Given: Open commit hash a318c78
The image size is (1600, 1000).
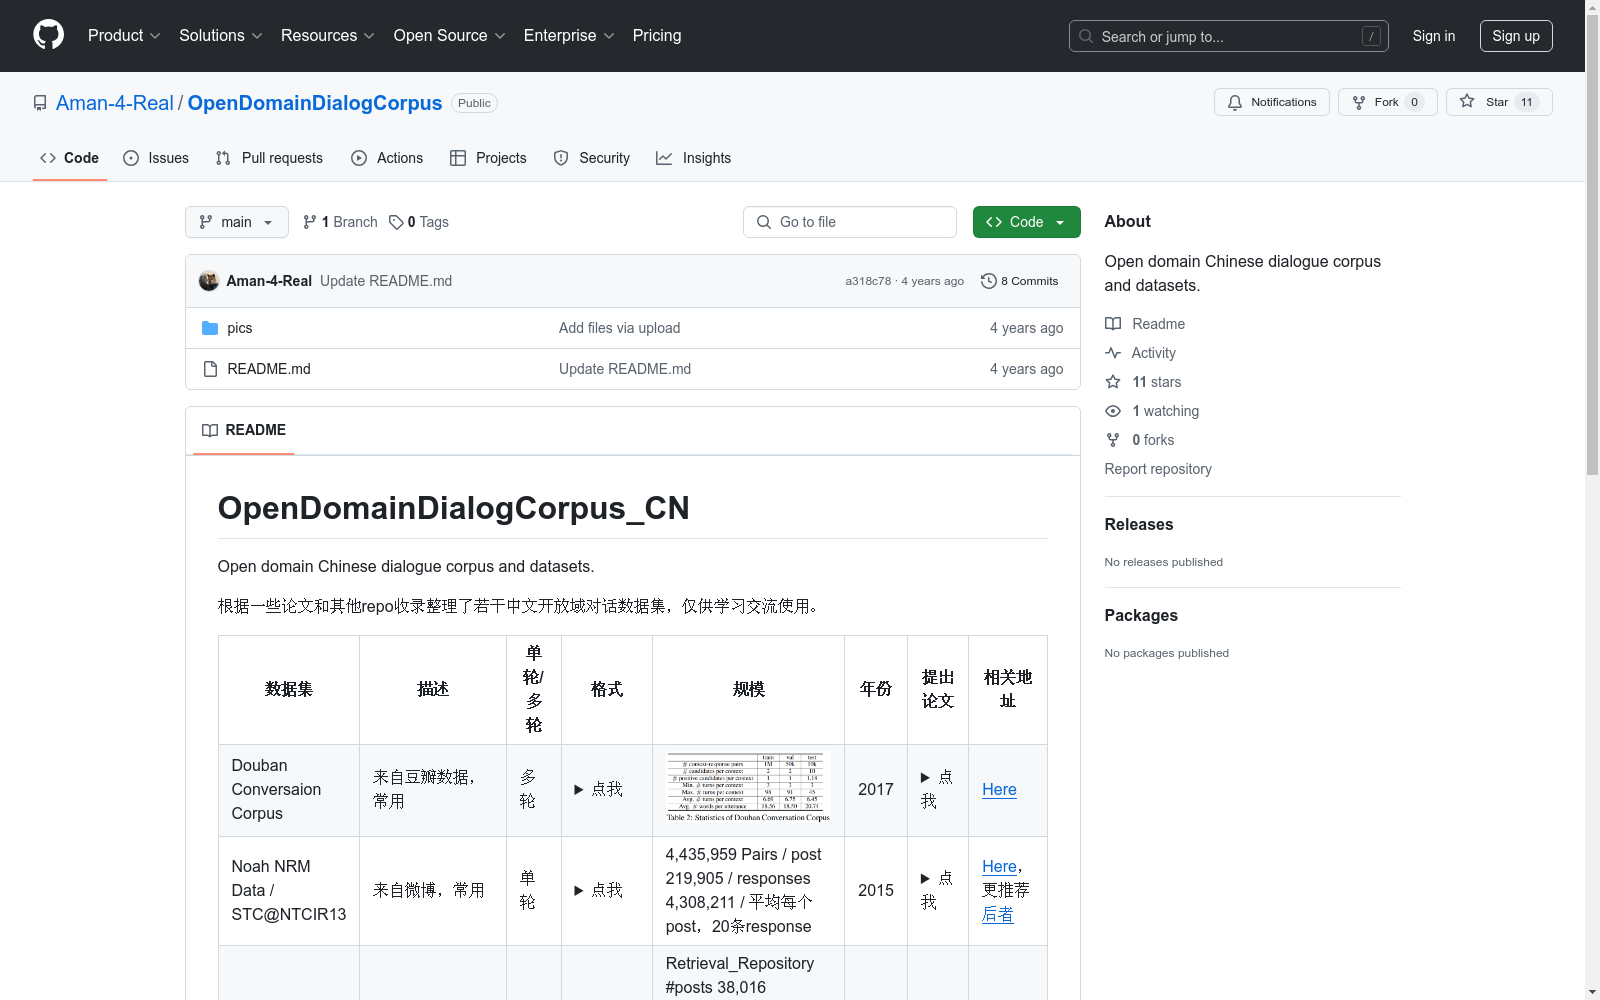Looking at the screenshot, I should [868, 281].
